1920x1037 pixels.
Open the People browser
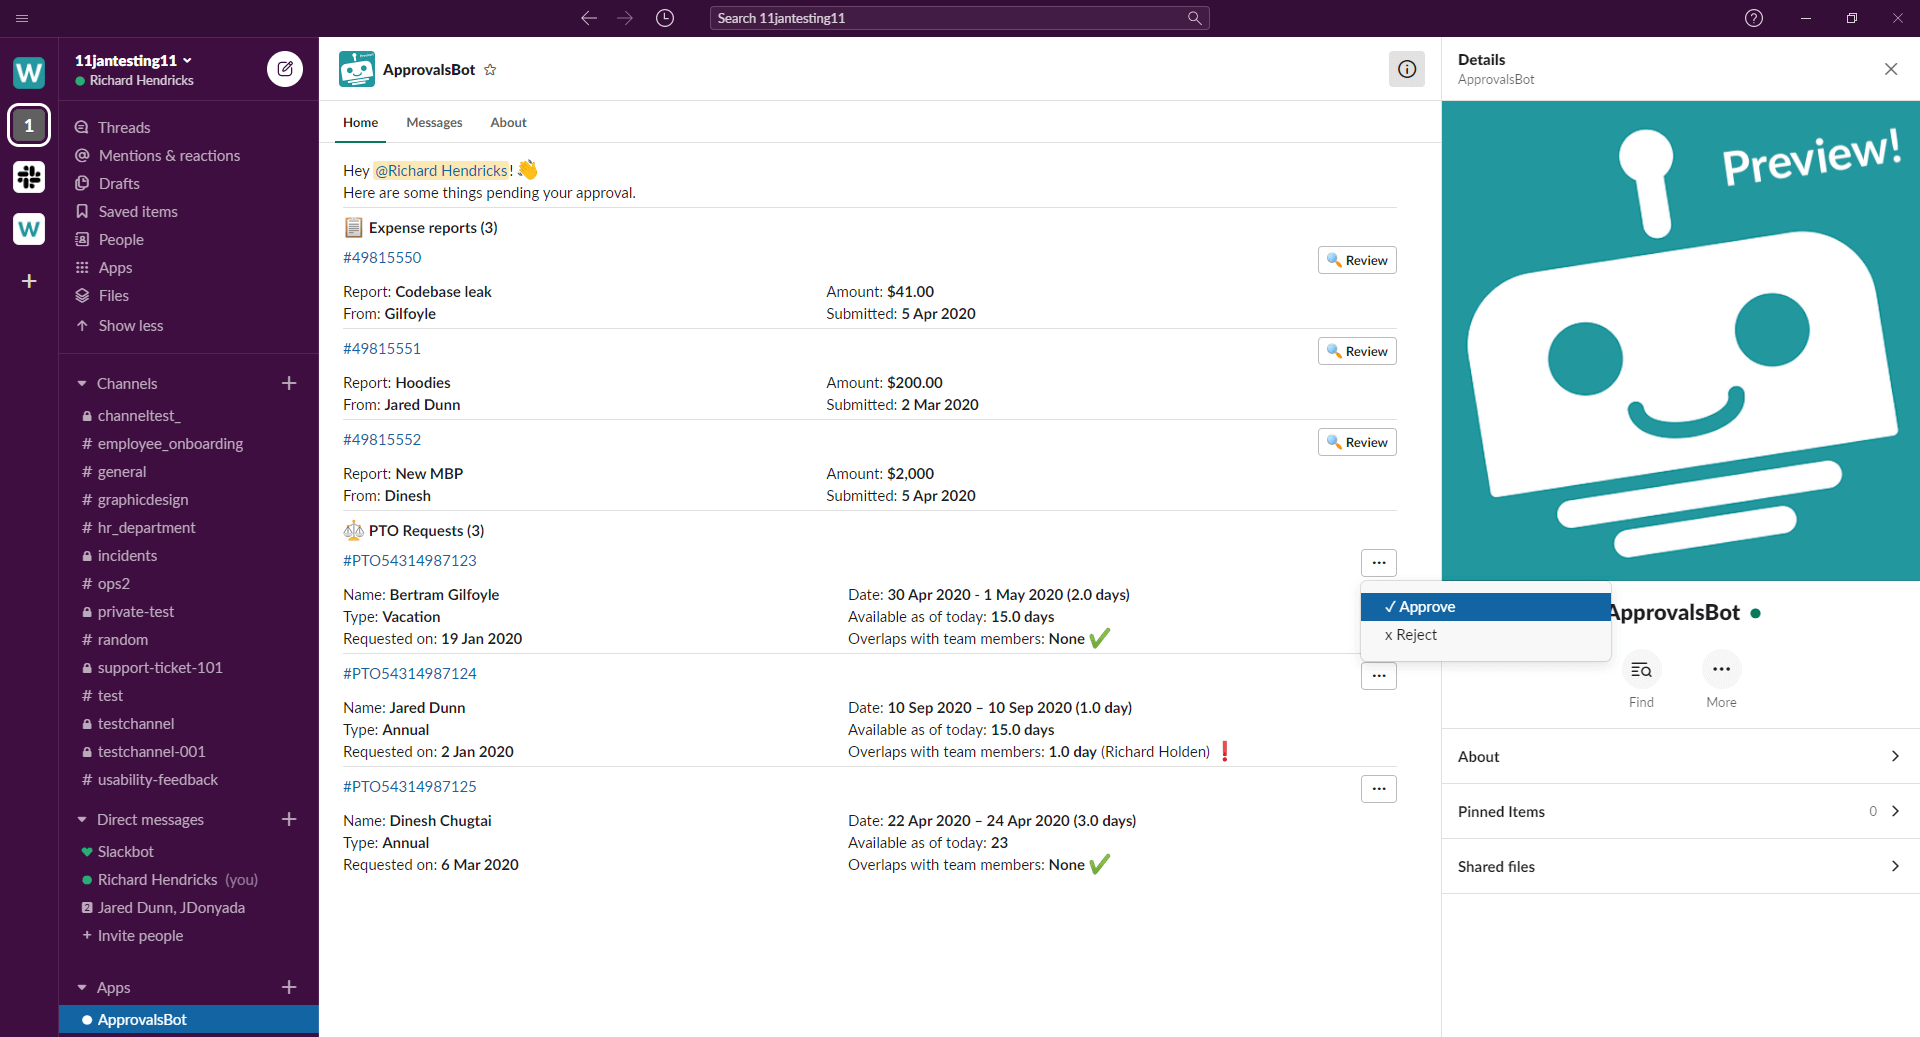tap(120, 239)
